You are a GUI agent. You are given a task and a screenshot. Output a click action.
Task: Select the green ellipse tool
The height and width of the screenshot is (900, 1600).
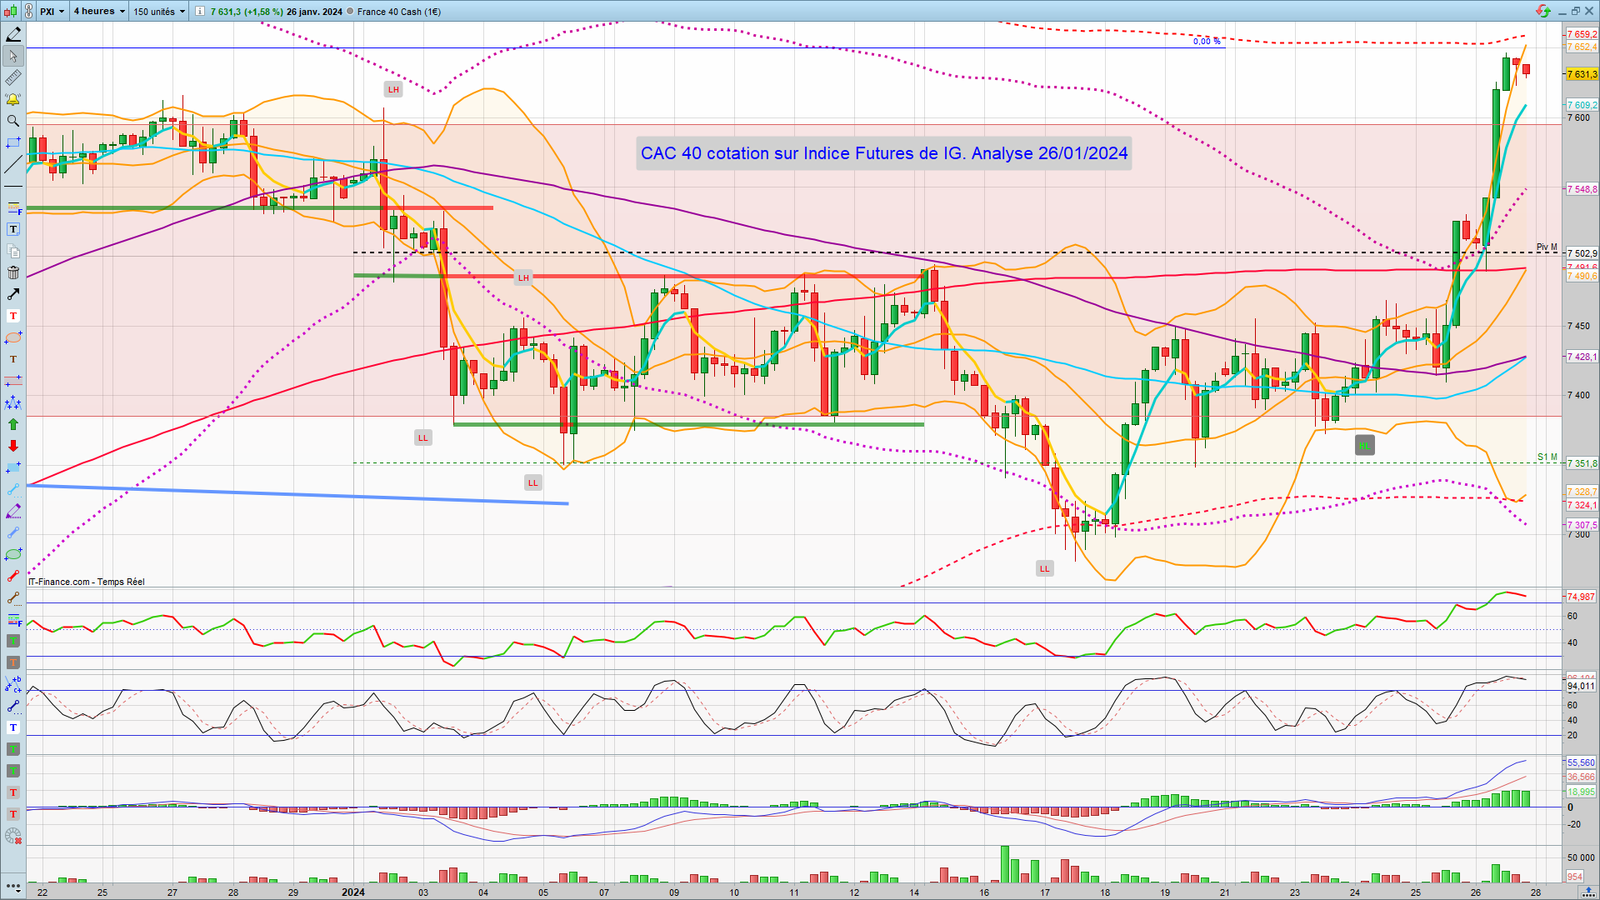(13, 554)
